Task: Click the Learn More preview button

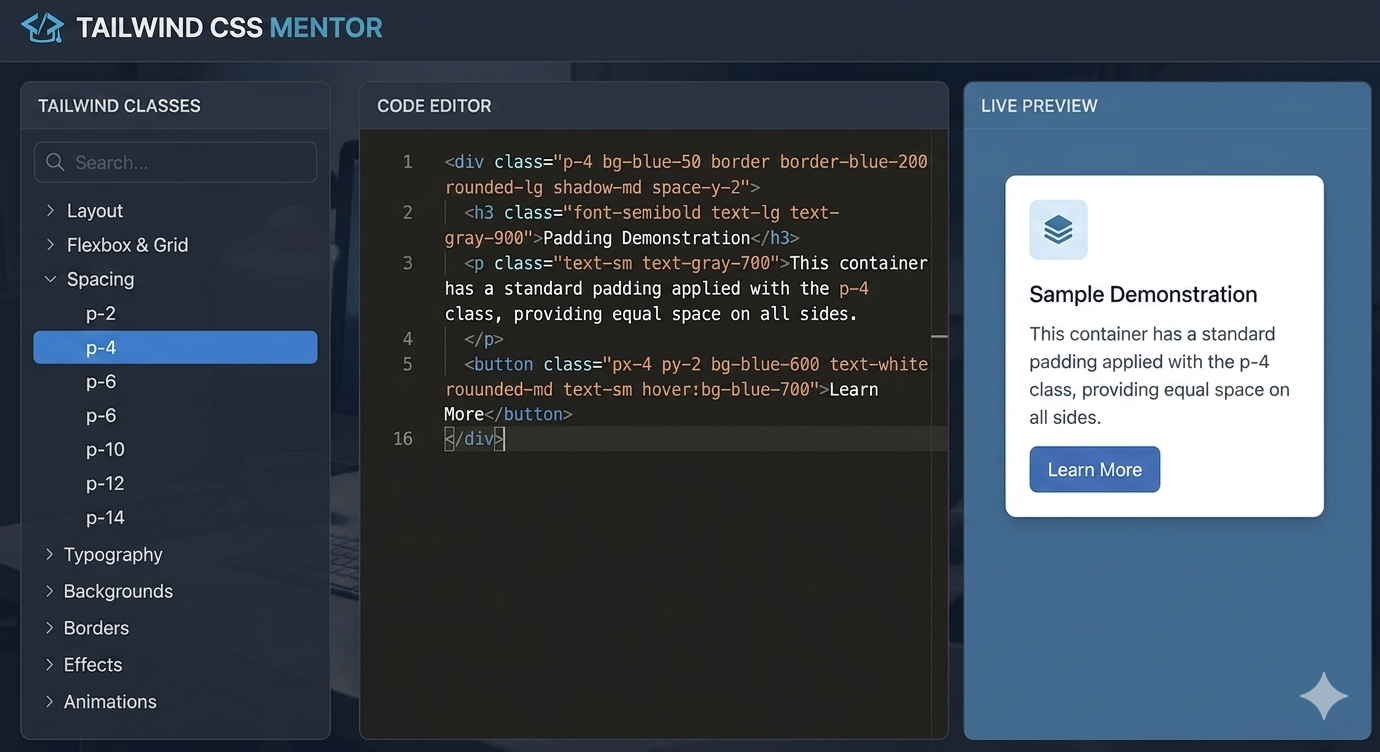Action: pyautogui.click(x=1095, y=469)
